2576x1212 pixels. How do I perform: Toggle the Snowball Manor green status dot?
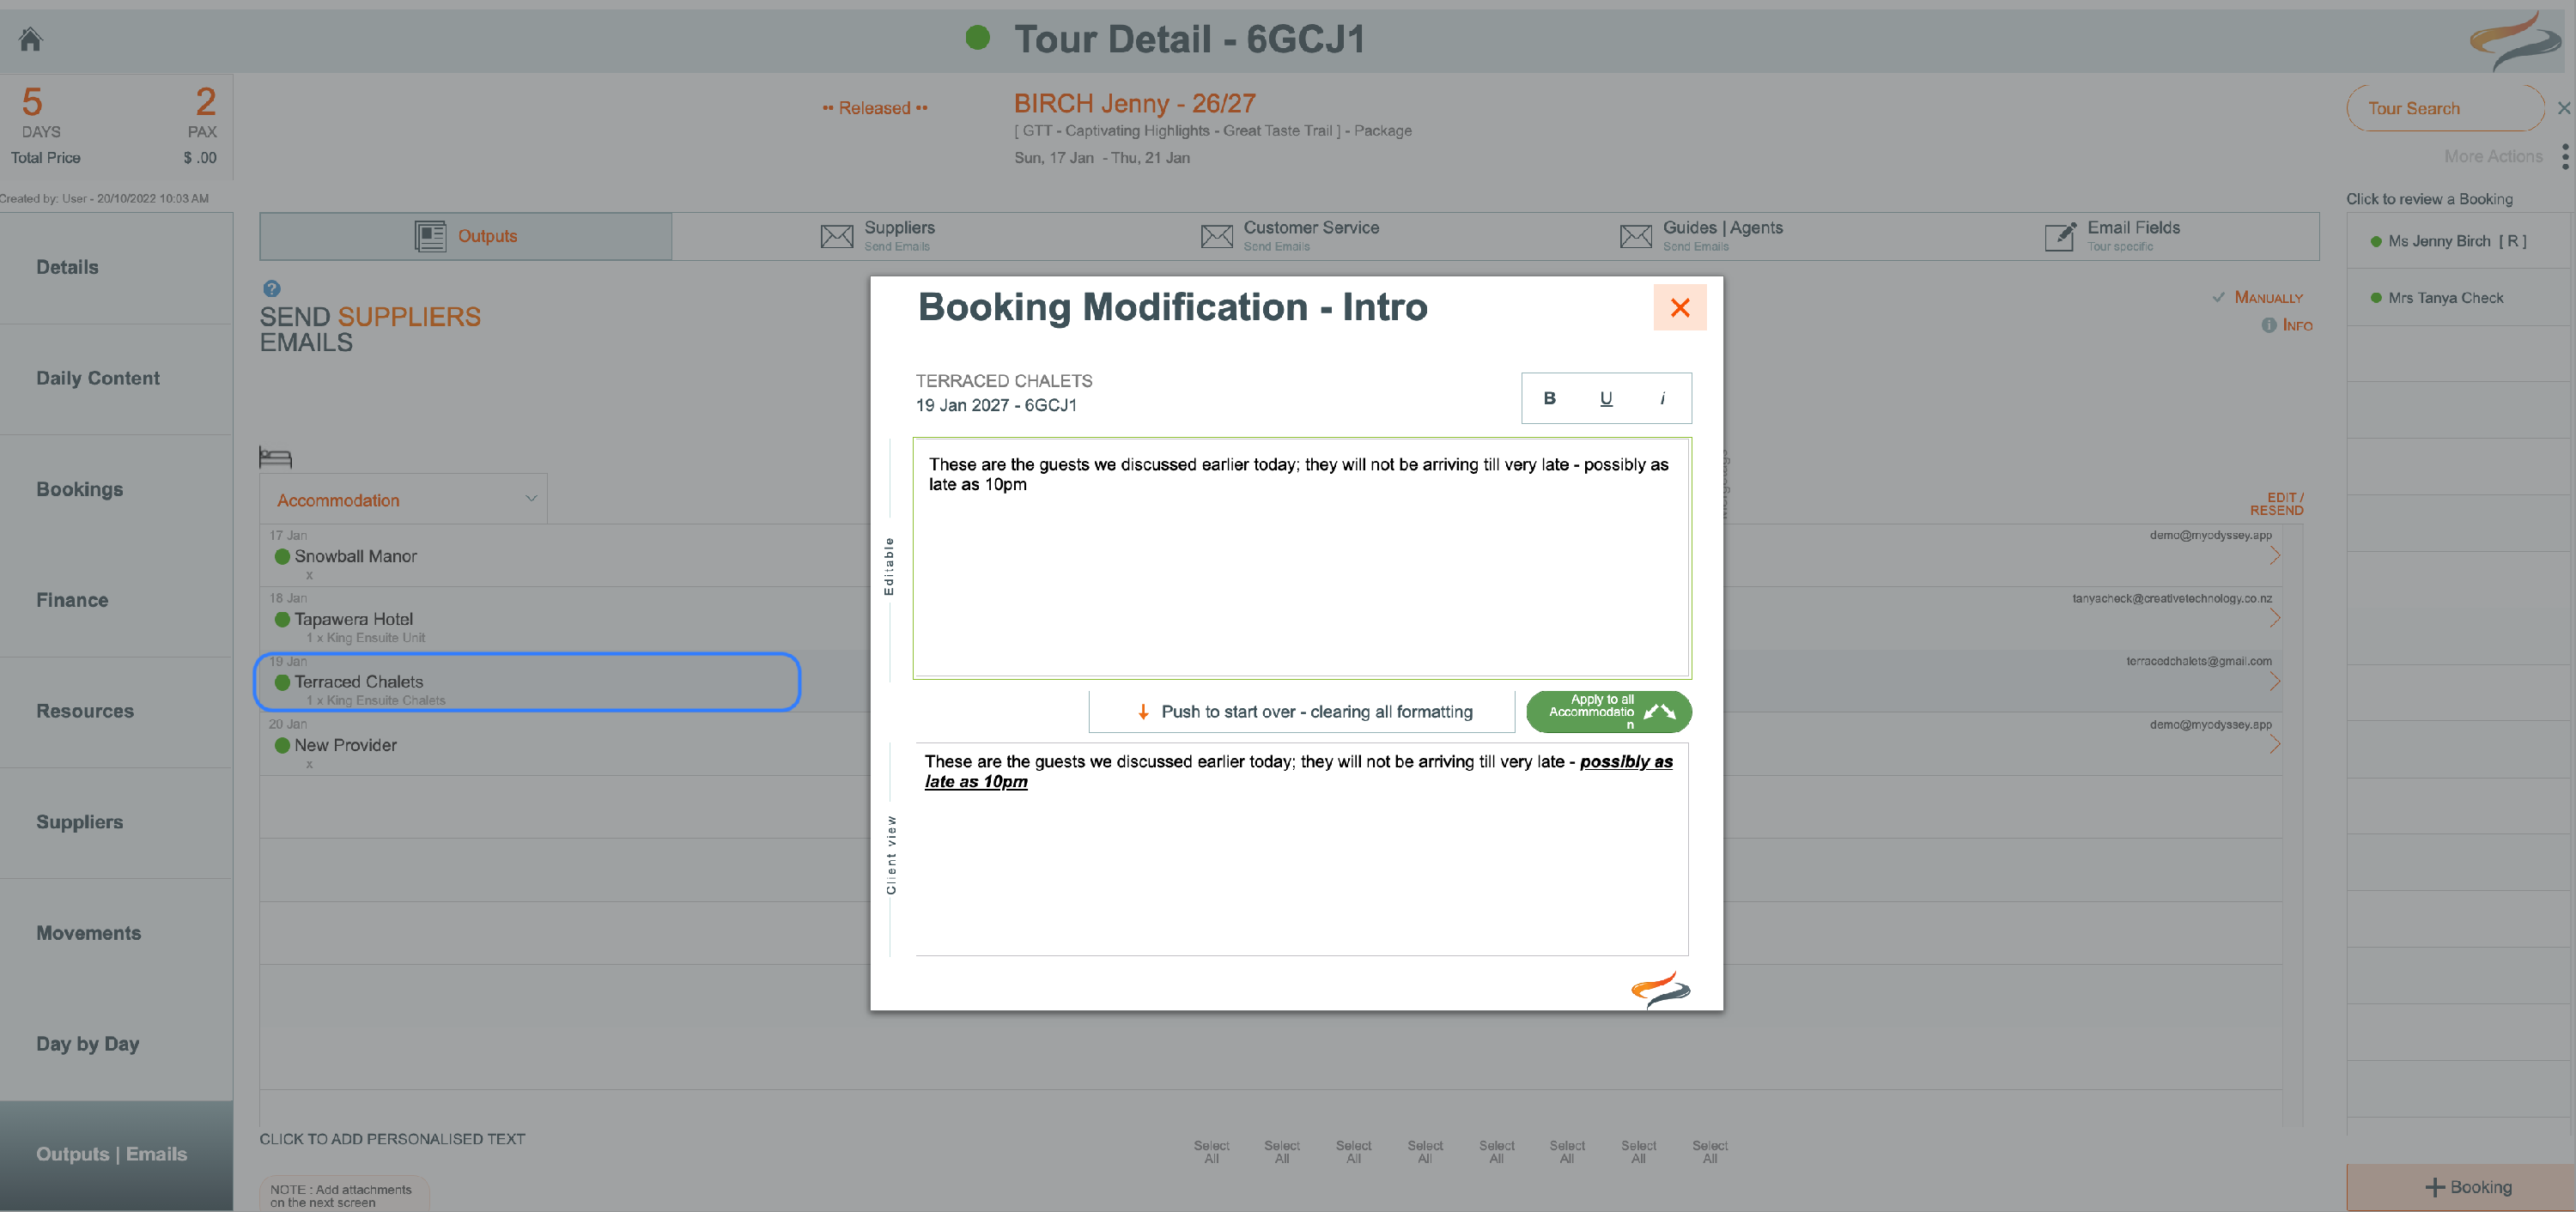click(x=282, y=556)
